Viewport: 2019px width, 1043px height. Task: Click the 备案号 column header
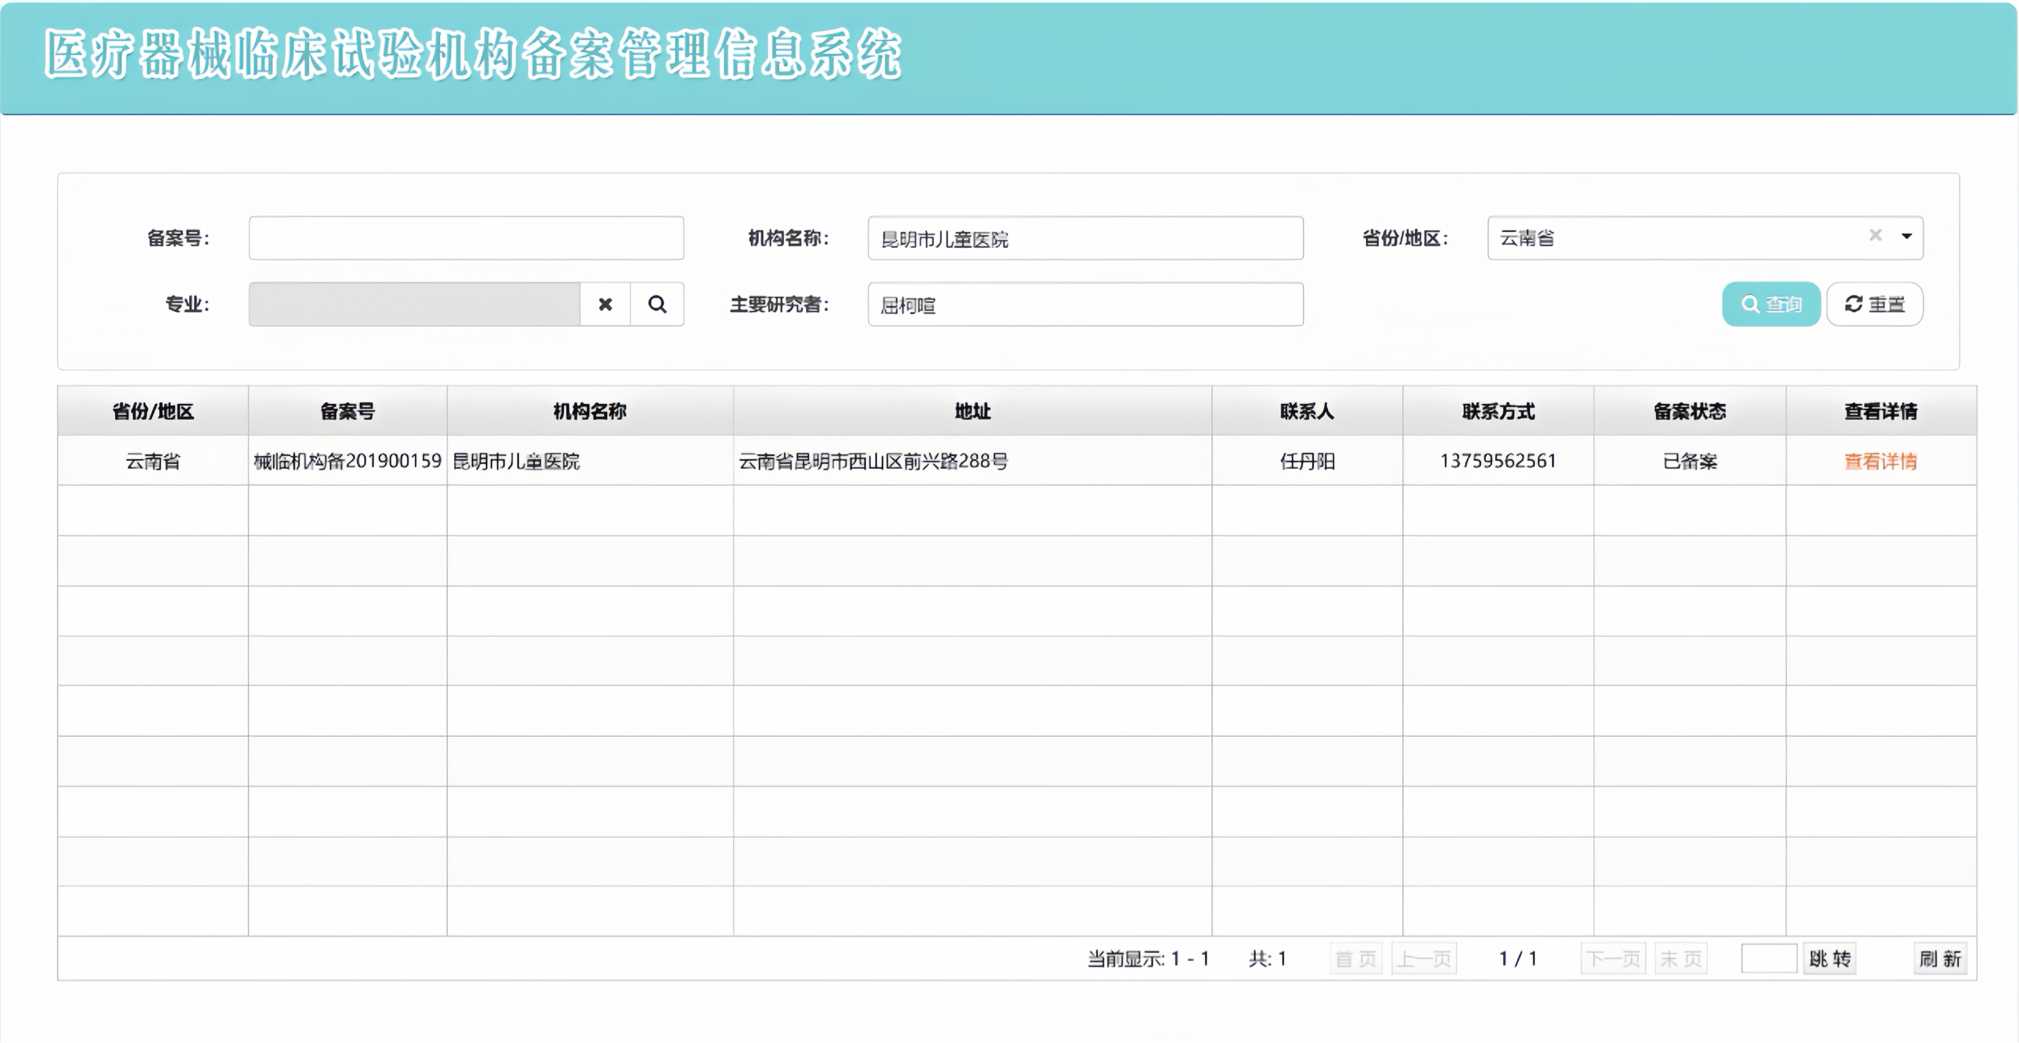pyautogui.click(x=347, y=411)
